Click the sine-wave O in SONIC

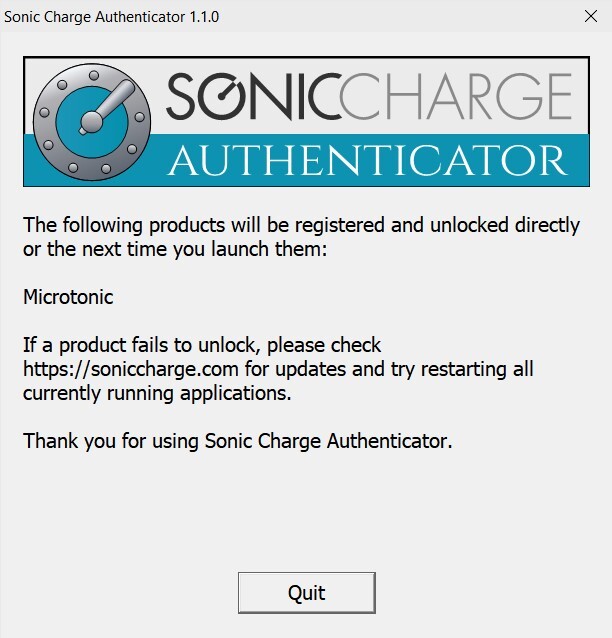pyautogui.click(x=224, y=99)
